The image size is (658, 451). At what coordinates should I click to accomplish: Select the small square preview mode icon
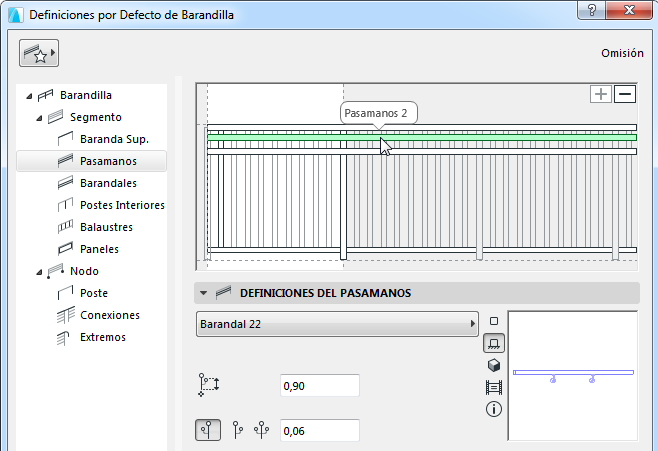[494, 321]
